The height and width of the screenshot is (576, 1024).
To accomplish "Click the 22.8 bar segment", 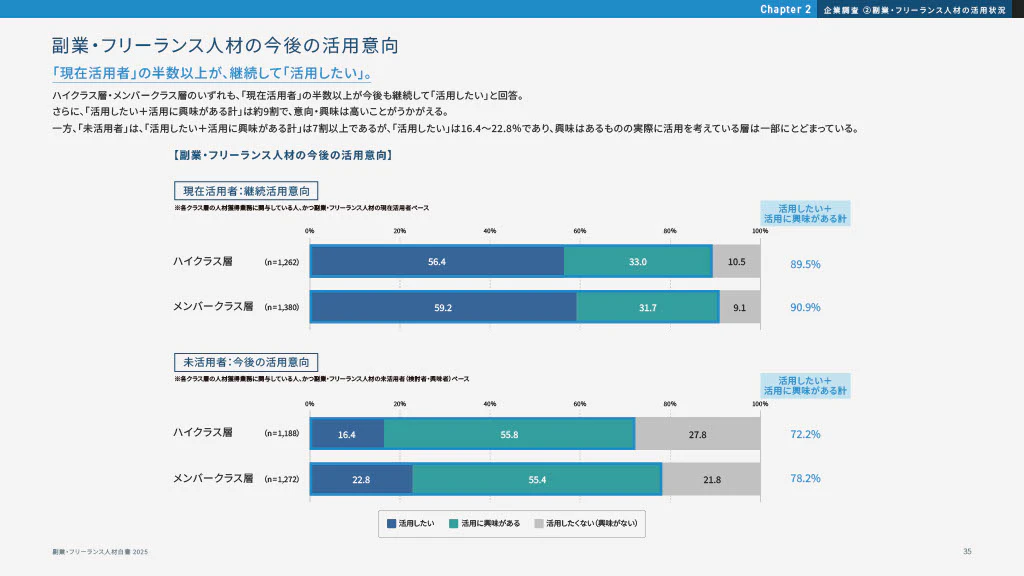I will tap(361, 479).
